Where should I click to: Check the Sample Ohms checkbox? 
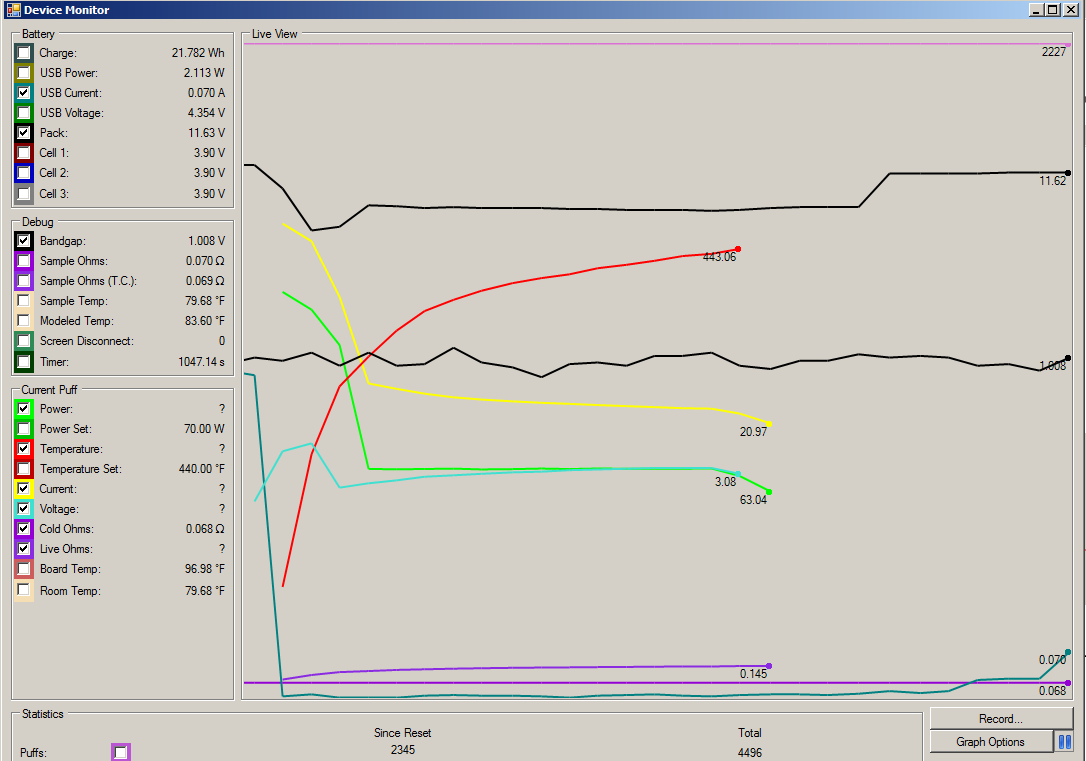(x=23, y=261)
